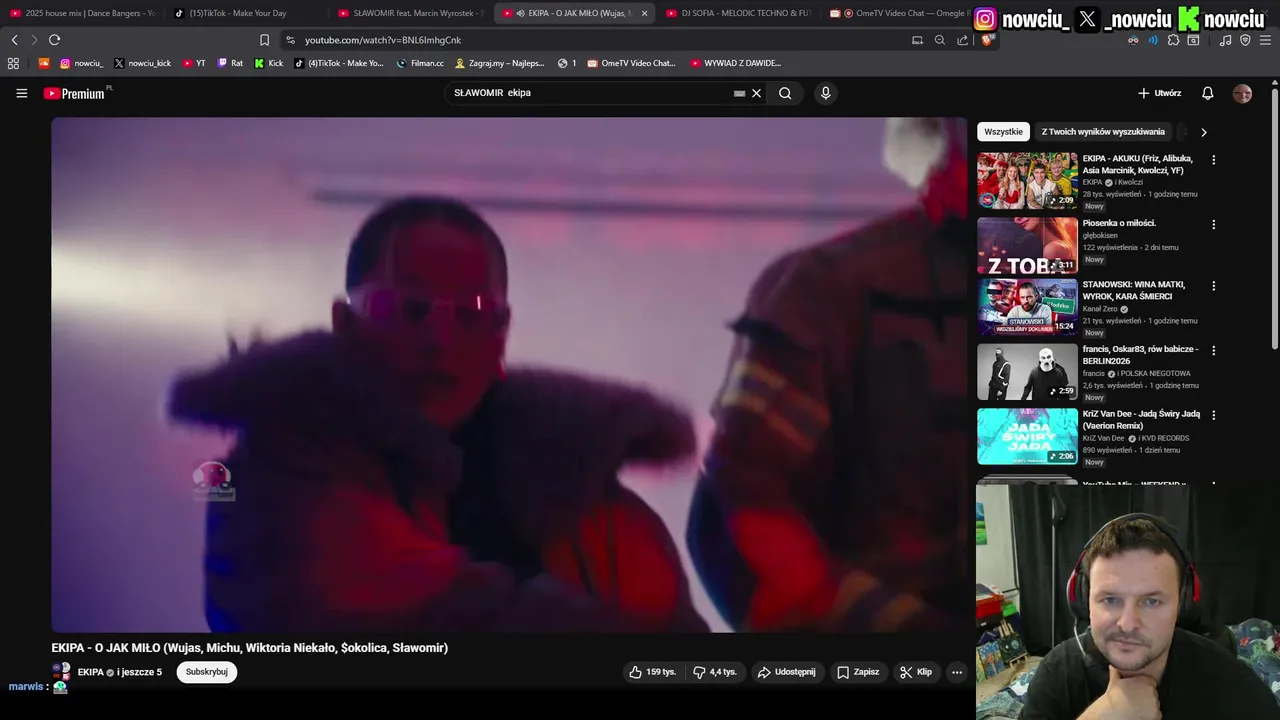This screenshot has height=720, width=1280.
Task: Bookmark this page with the address bar icon
Action: tap(264, 40)
